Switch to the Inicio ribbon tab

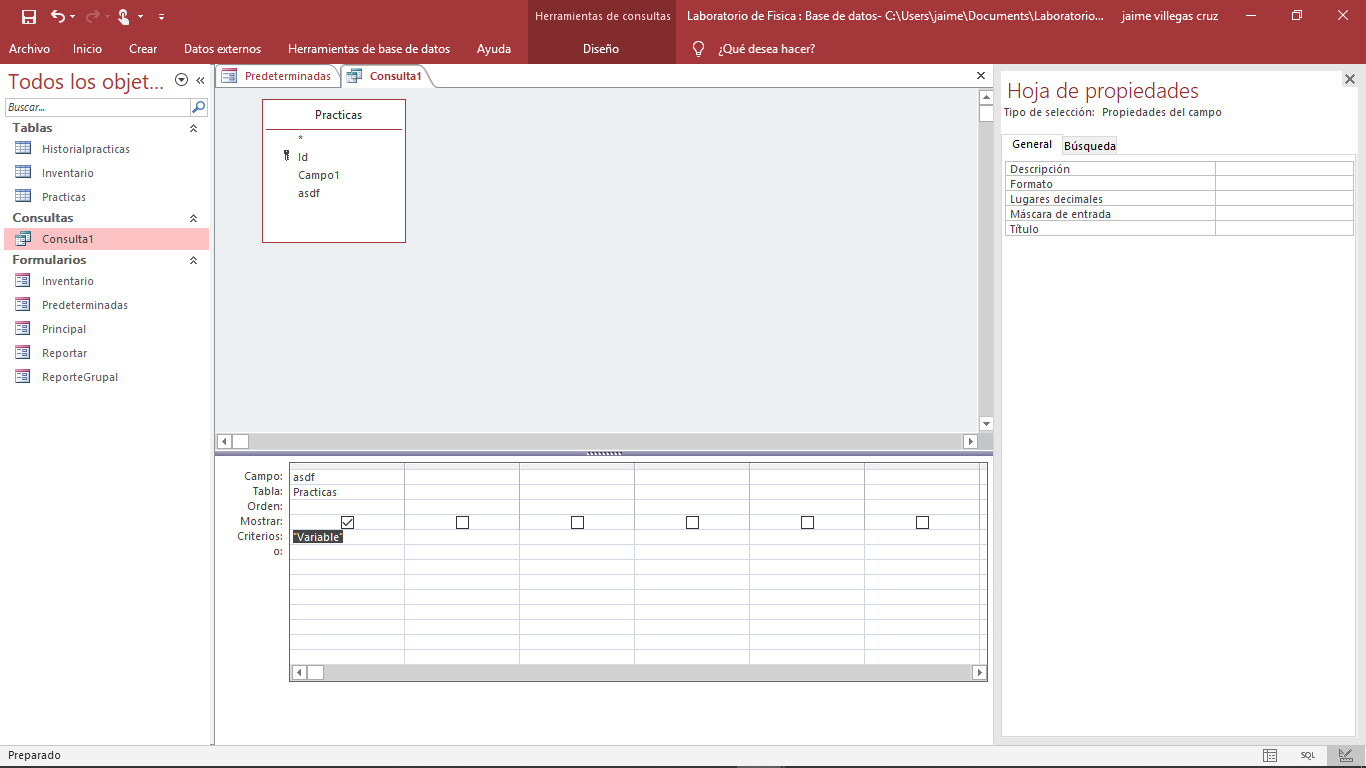coord(87,49)
